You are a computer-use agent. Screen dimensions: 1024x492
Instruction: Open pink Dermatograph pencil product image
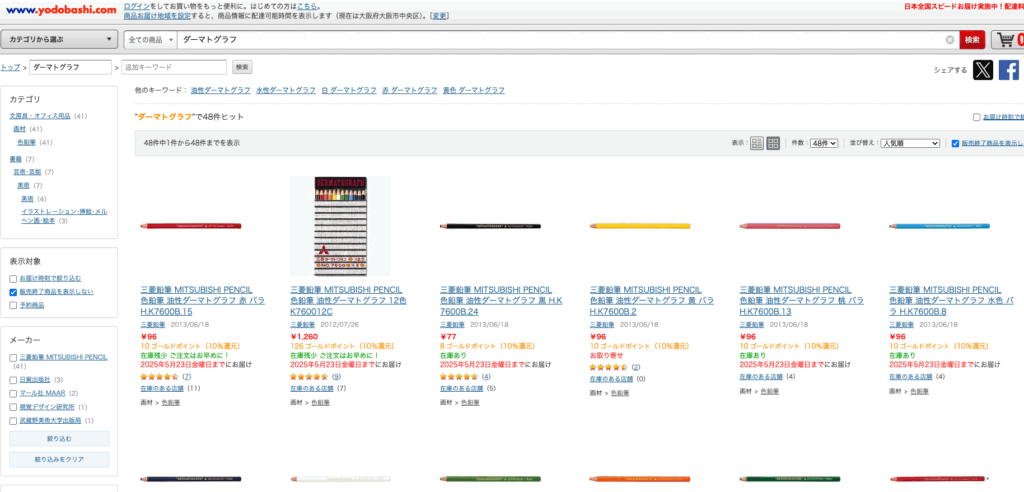790,226
